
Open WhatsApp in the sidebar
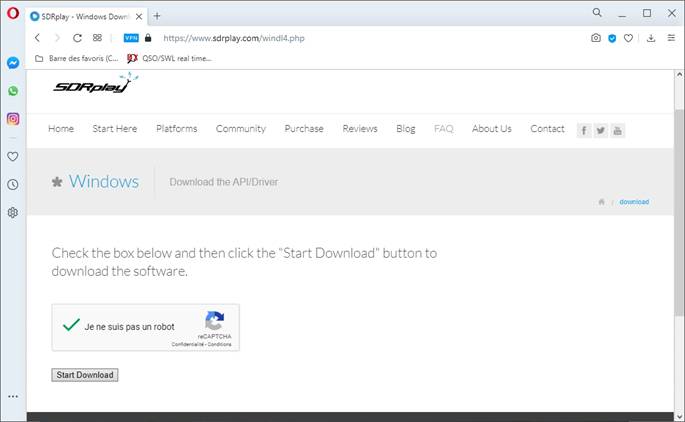(x=13, y=91)
